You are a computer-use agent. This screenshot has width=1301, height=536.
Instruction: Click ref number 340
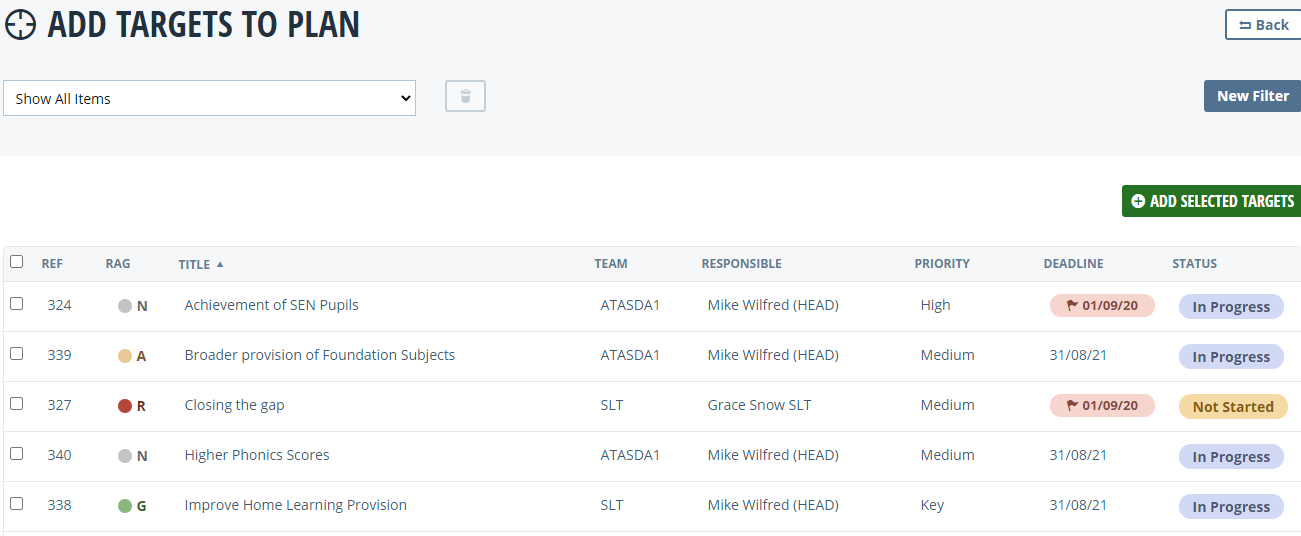[x=59, y=455]
